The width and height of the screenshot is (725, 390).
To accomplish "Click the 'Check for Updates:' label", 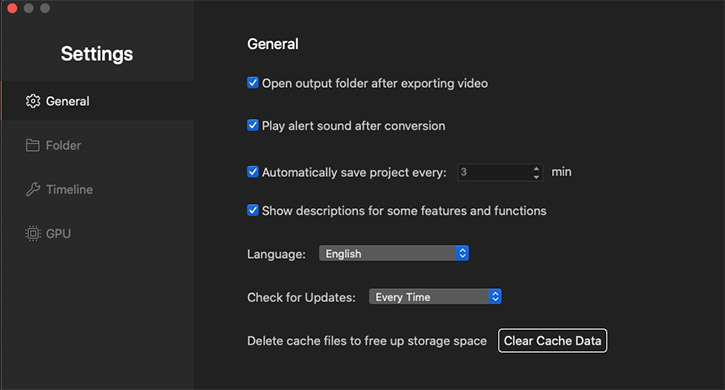I will tap(301, 297).
